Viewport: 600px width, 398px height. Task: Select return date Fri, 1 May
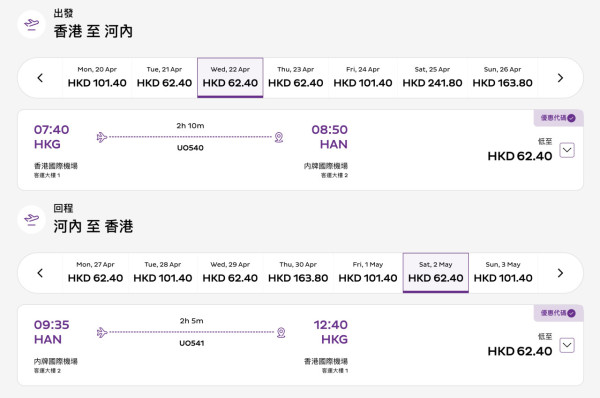[x=368, y=273]
